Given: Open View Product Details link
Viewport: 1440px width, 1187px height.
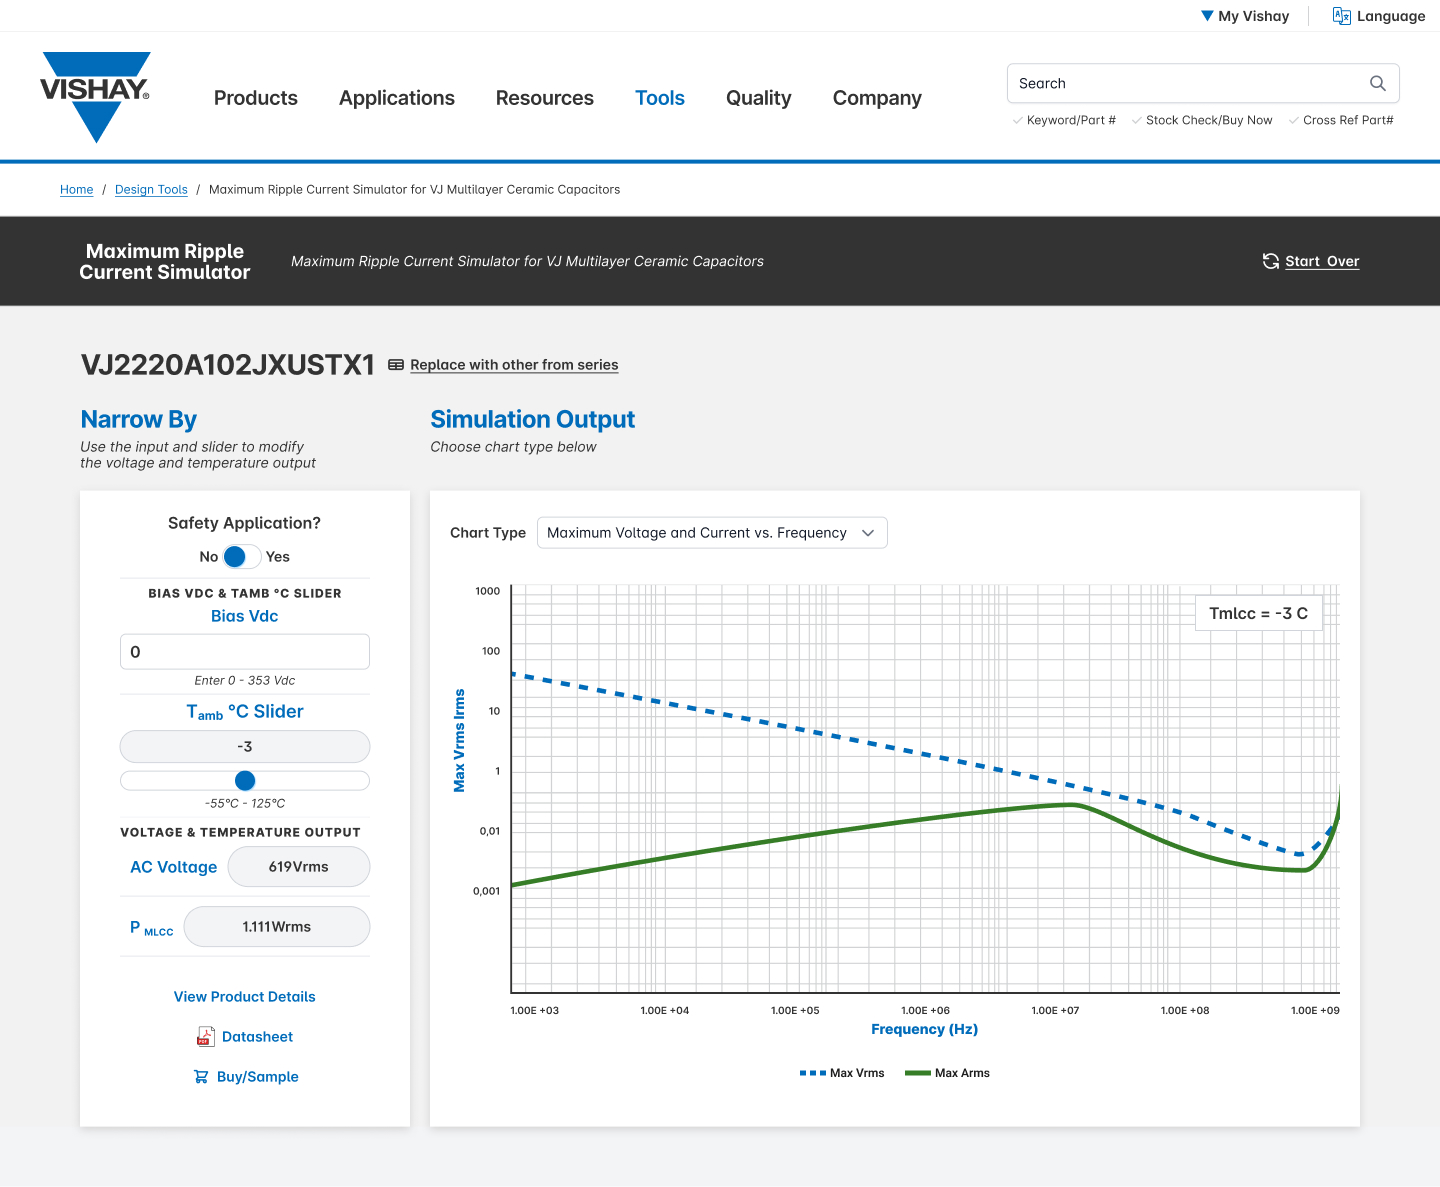Looking at the screenshot, I should pos(245,997).
